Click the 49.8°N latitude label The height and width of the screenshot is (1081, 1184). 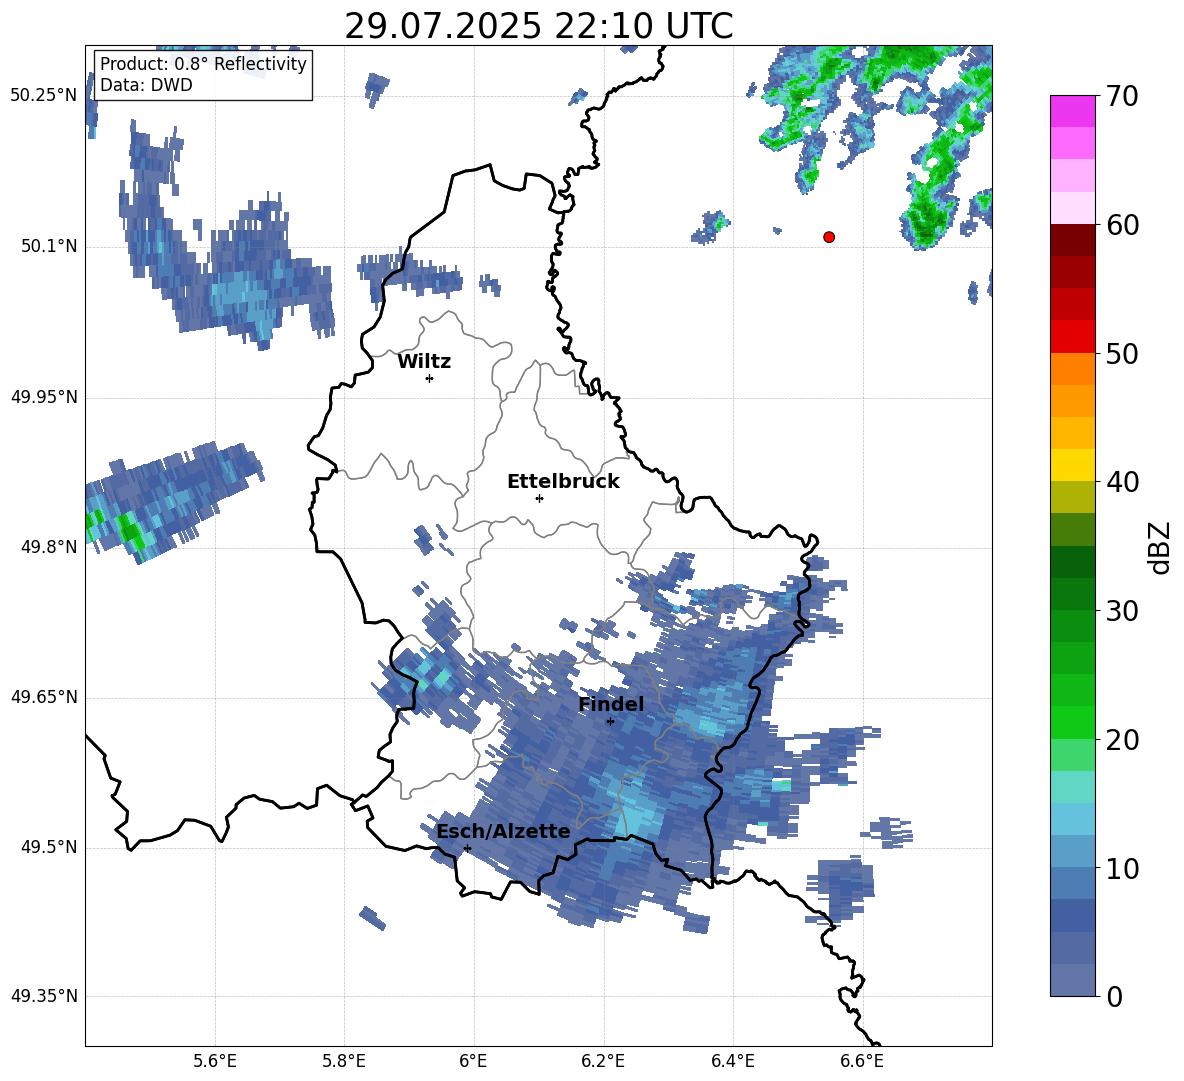coord(49,547)
